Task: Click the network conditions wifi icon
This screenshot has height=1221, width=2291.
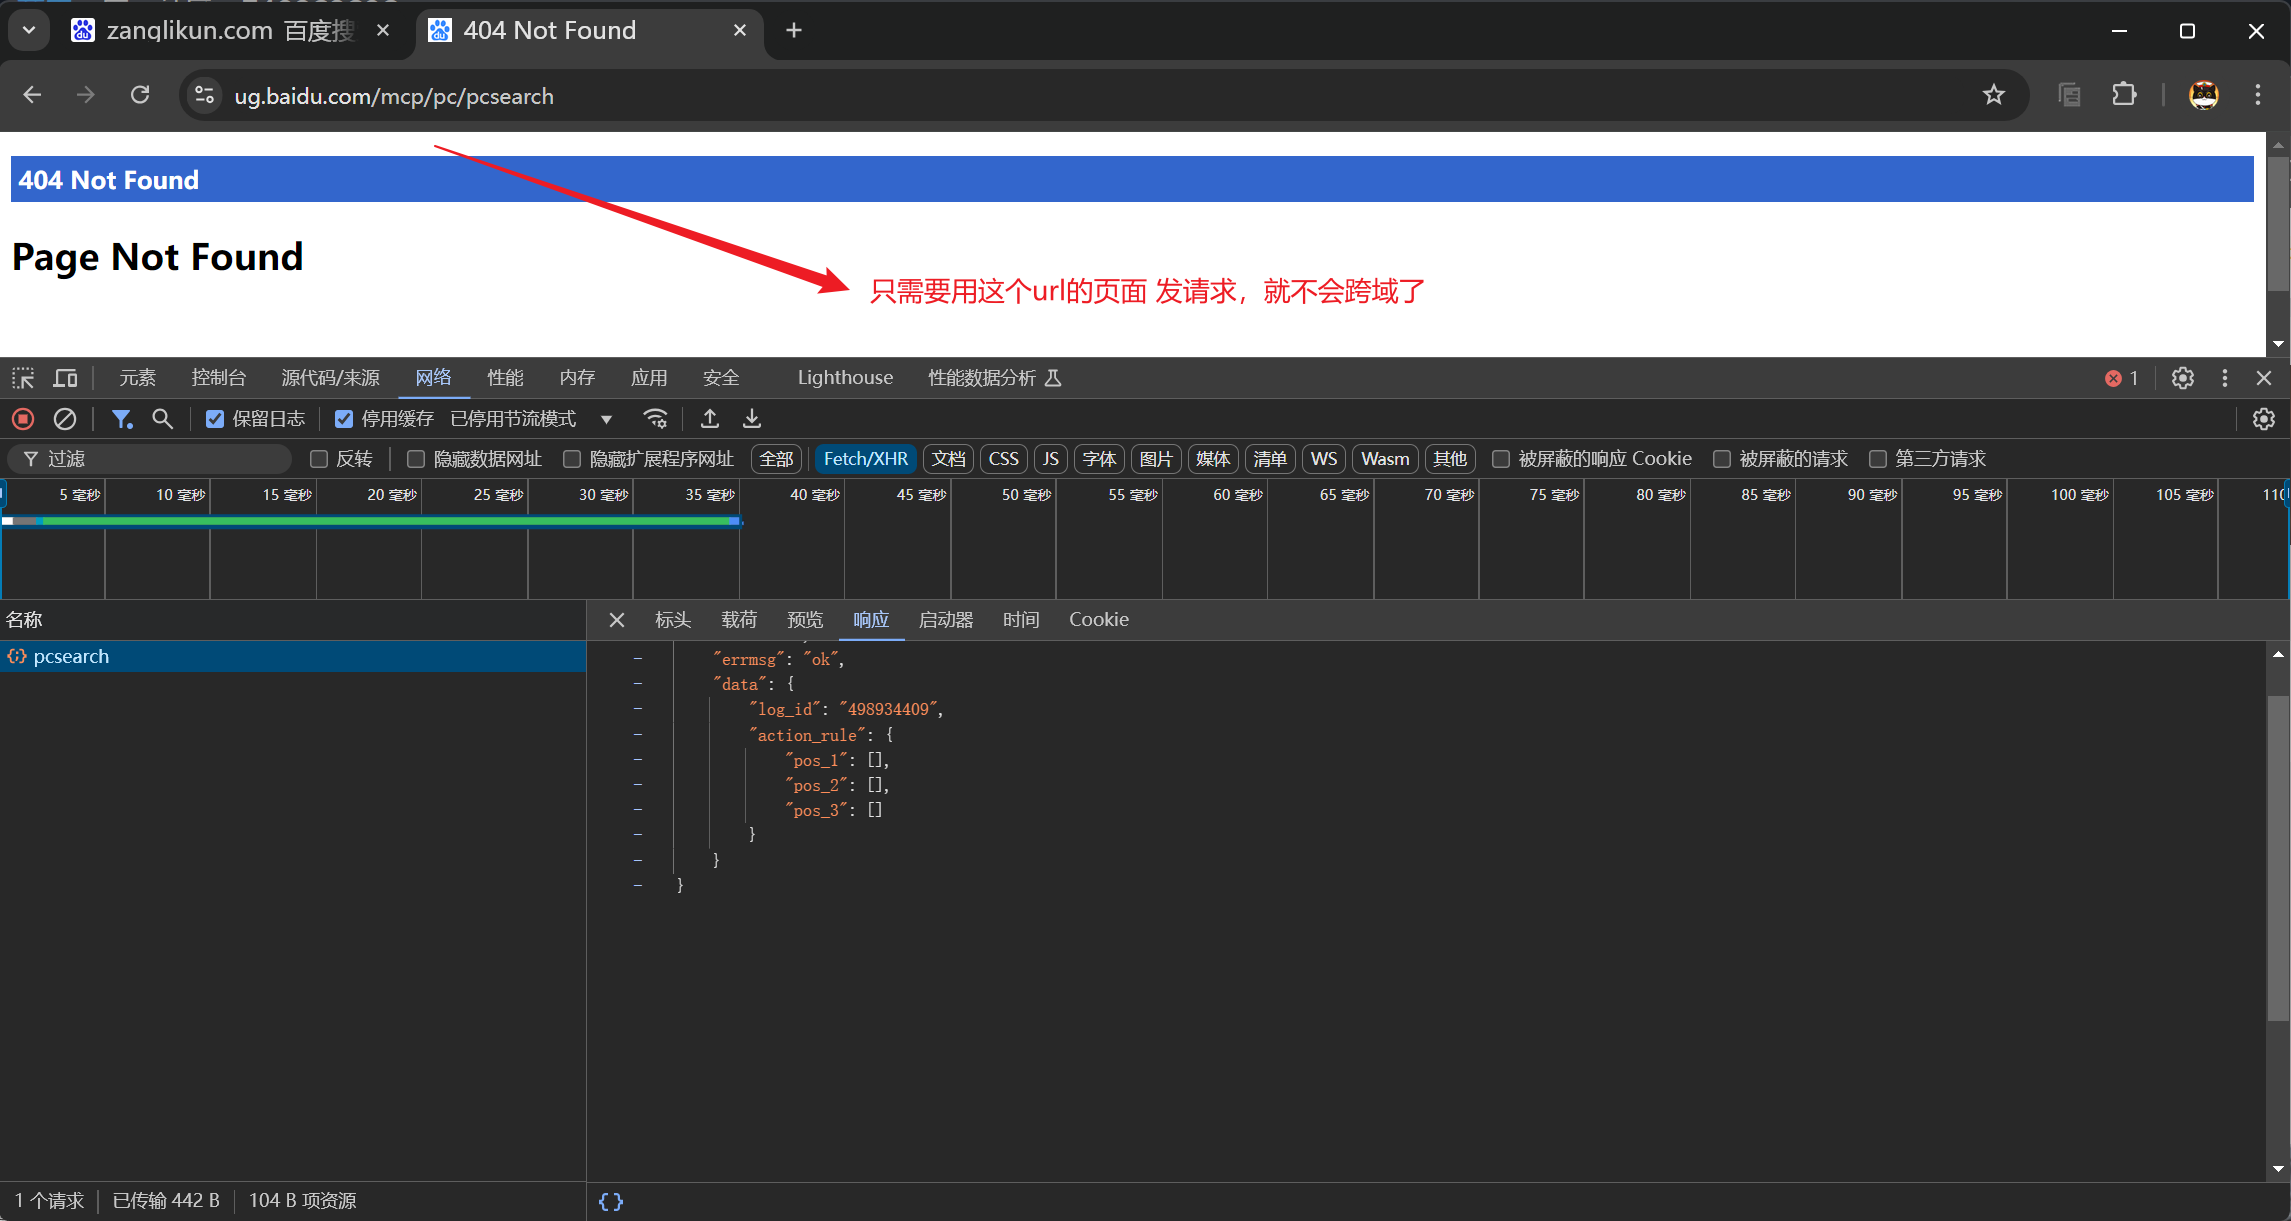Action: (x=655, y=419)
